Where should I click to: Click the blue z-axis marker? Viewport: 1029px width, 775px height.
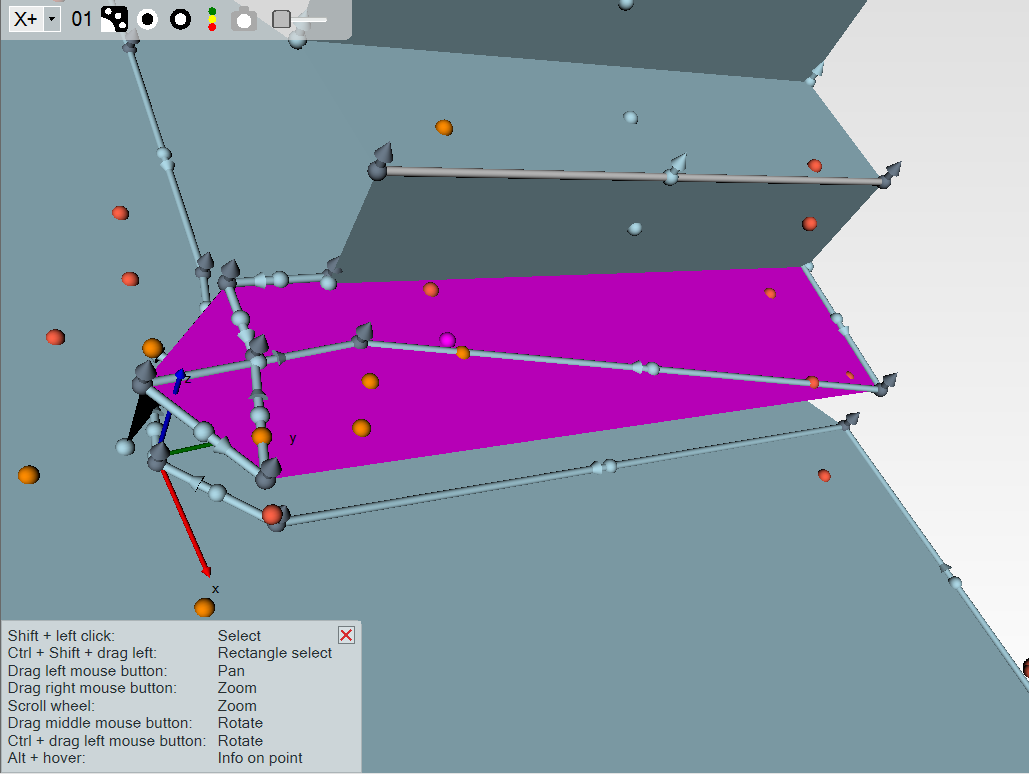click(179, 378)
